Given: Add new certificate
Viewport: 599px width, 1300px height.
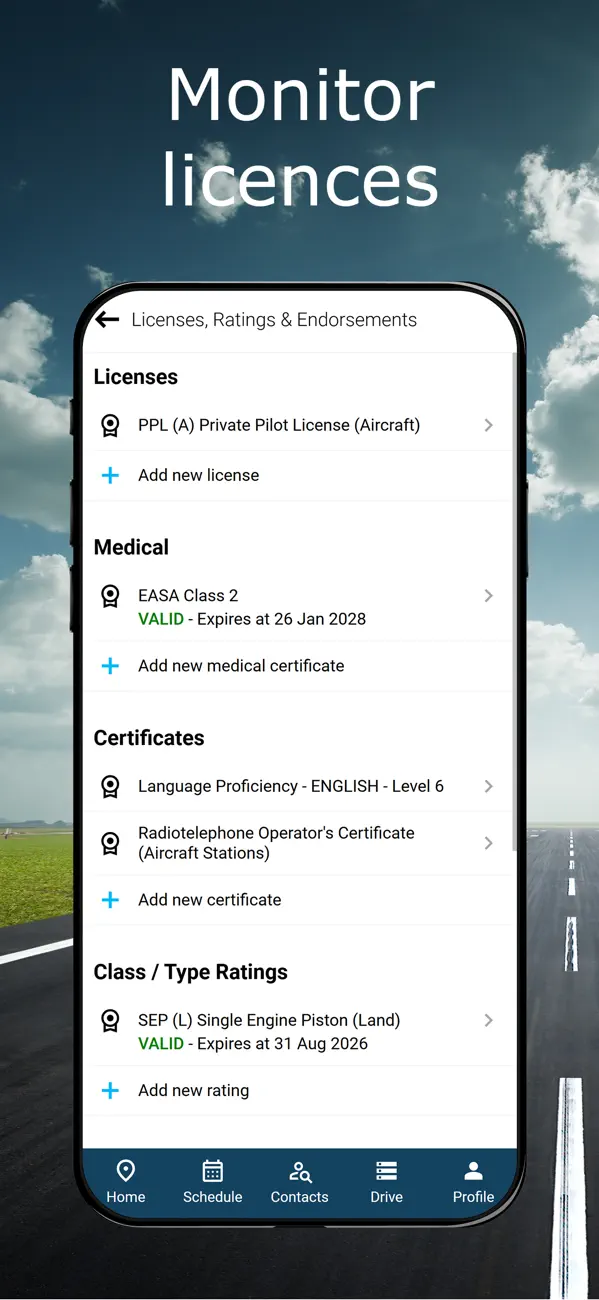Looking at the screenshot, I should (298, 900).
